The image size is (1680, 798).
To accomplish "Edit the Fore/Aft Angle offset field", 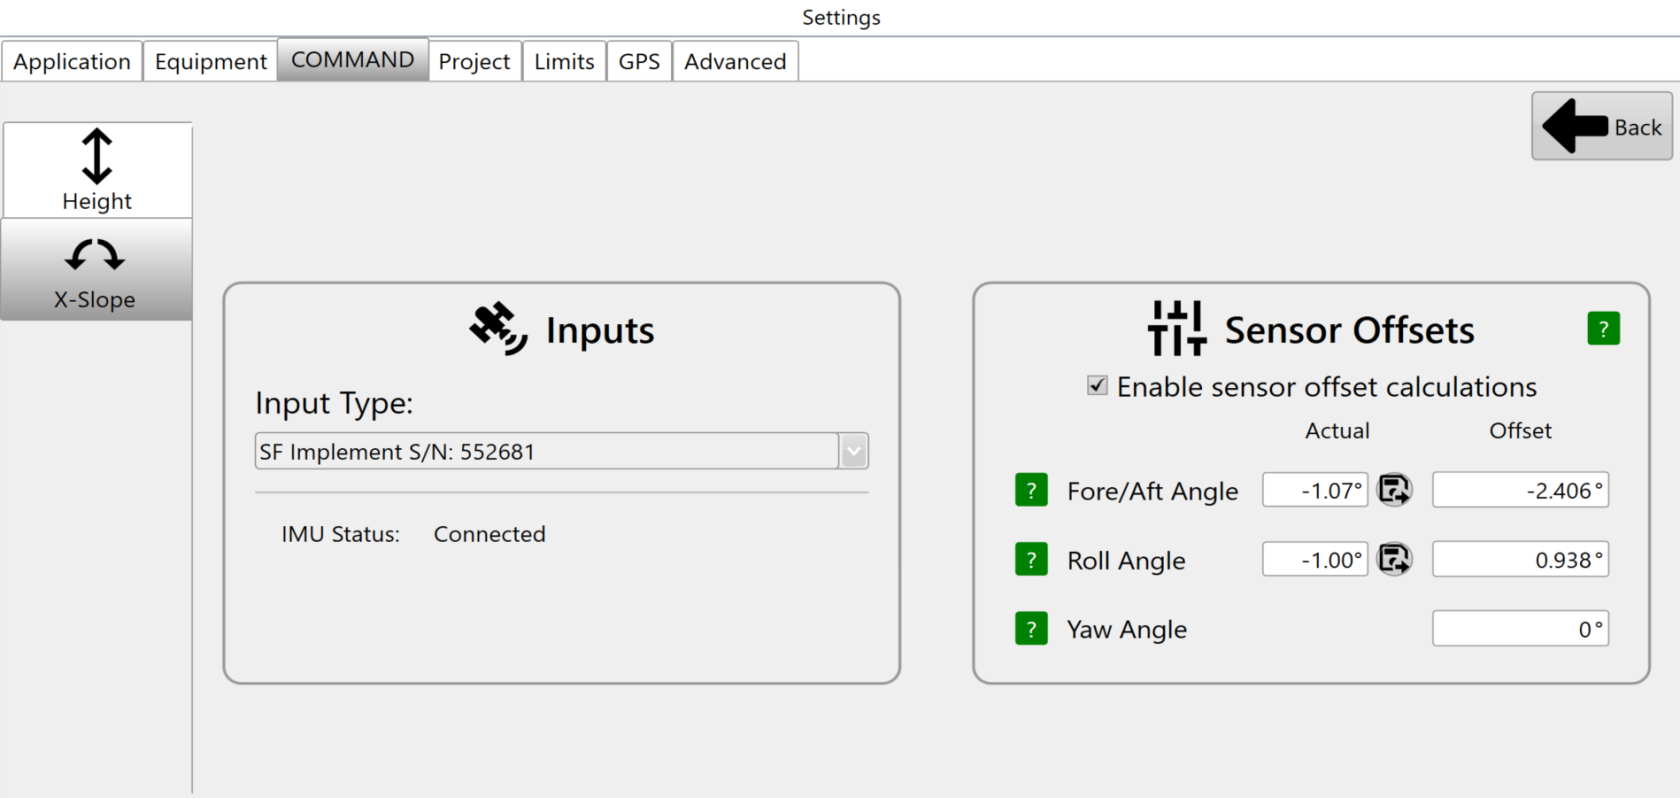I will tap(1520, 490).
